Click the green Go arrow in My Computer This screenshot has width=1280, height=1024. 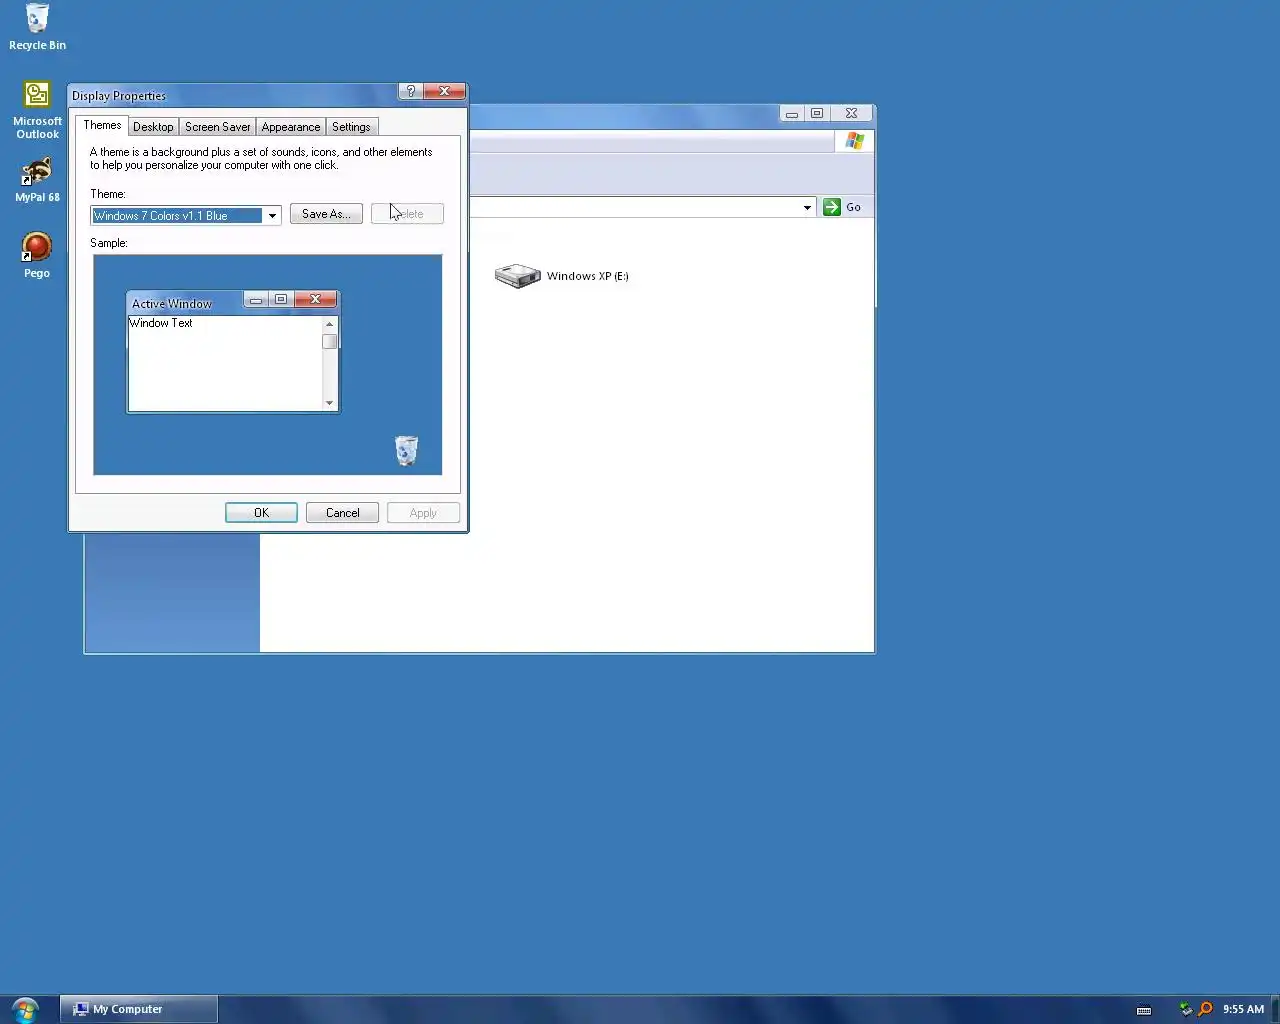point(832,207)
